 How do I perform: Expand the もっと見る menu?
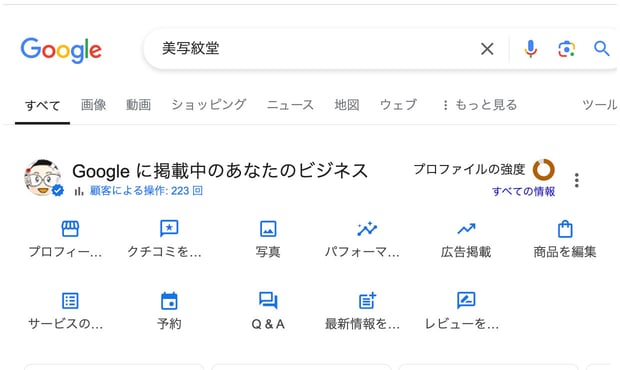tap(480, 105)
